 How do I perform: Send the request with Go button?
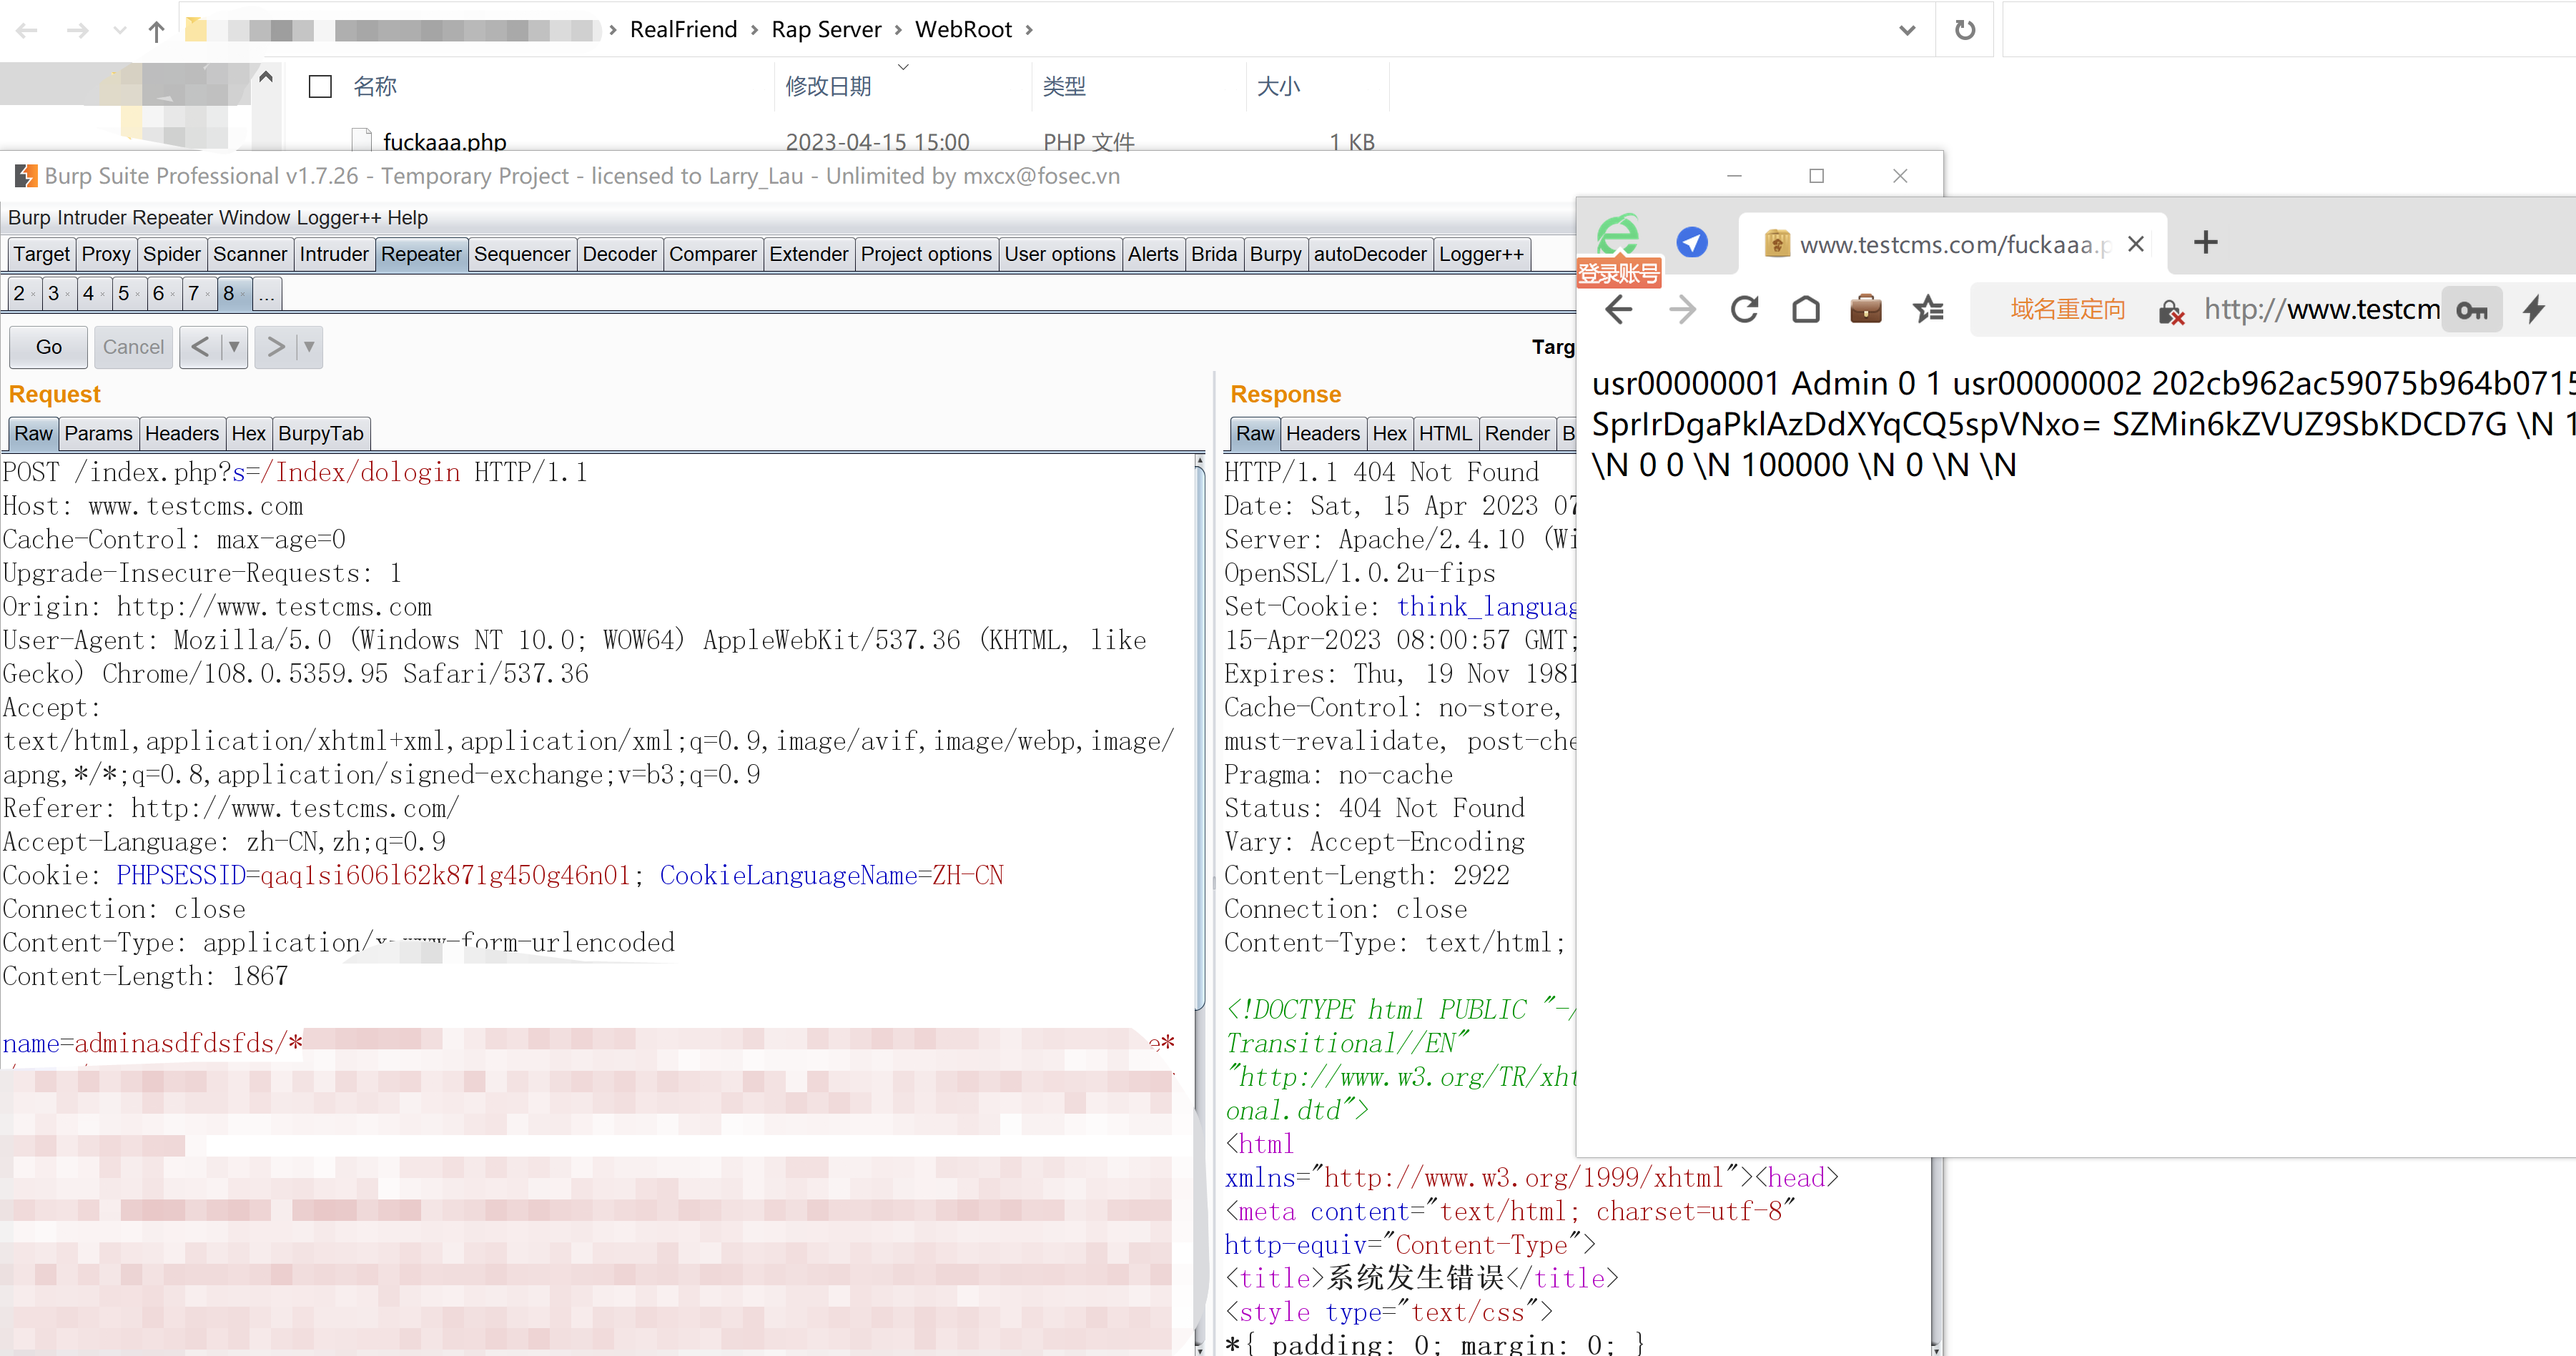click(x=49, y=347)
